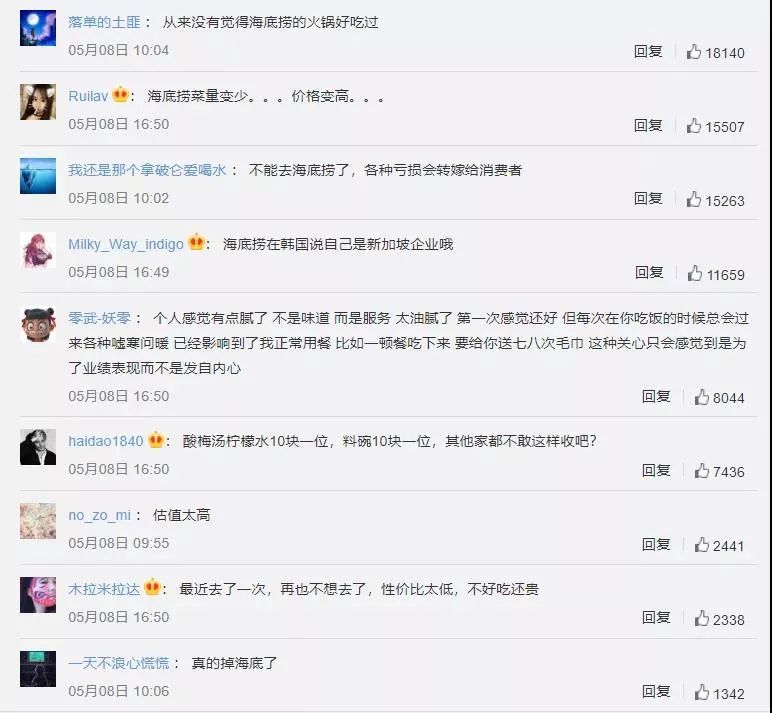Click 落单的土匪's moon avatar
Image resolution: width=772 pixels, height=713 pixels.
pyautogui.click(x=38, y=28)
